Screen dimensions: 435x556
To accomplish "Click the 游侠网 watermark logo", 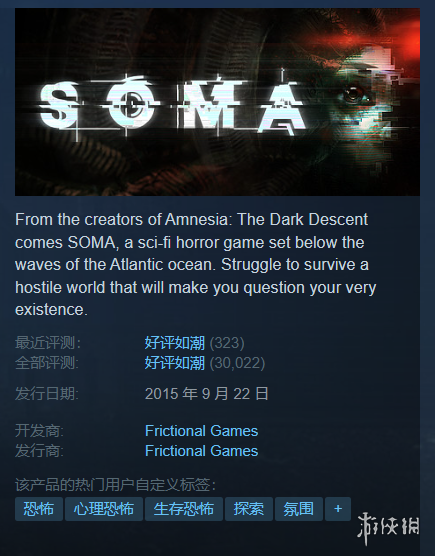I will point(388,528).
